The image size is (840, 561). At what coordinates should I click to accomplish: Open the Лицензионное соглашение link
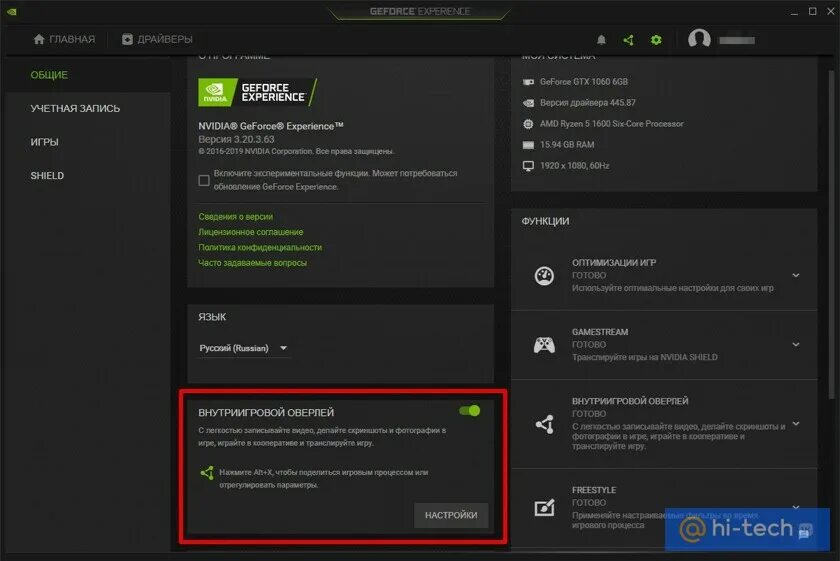coord(251,232)
